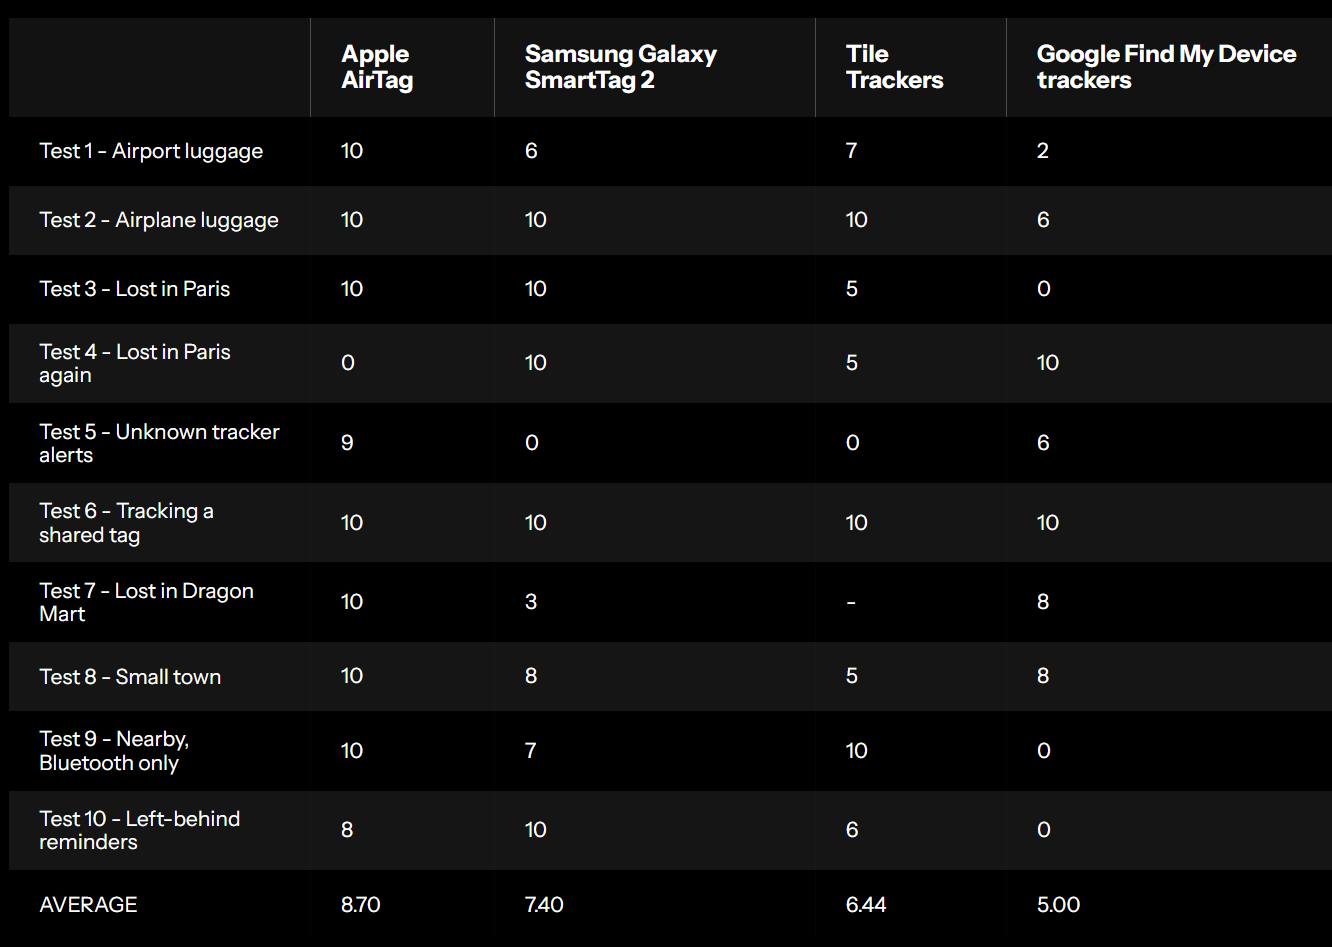Click the Apple AirTag average score 8.70
The height and width of the screenshot is (947, 1332).
pyautogui.click(x=360, y=905)
